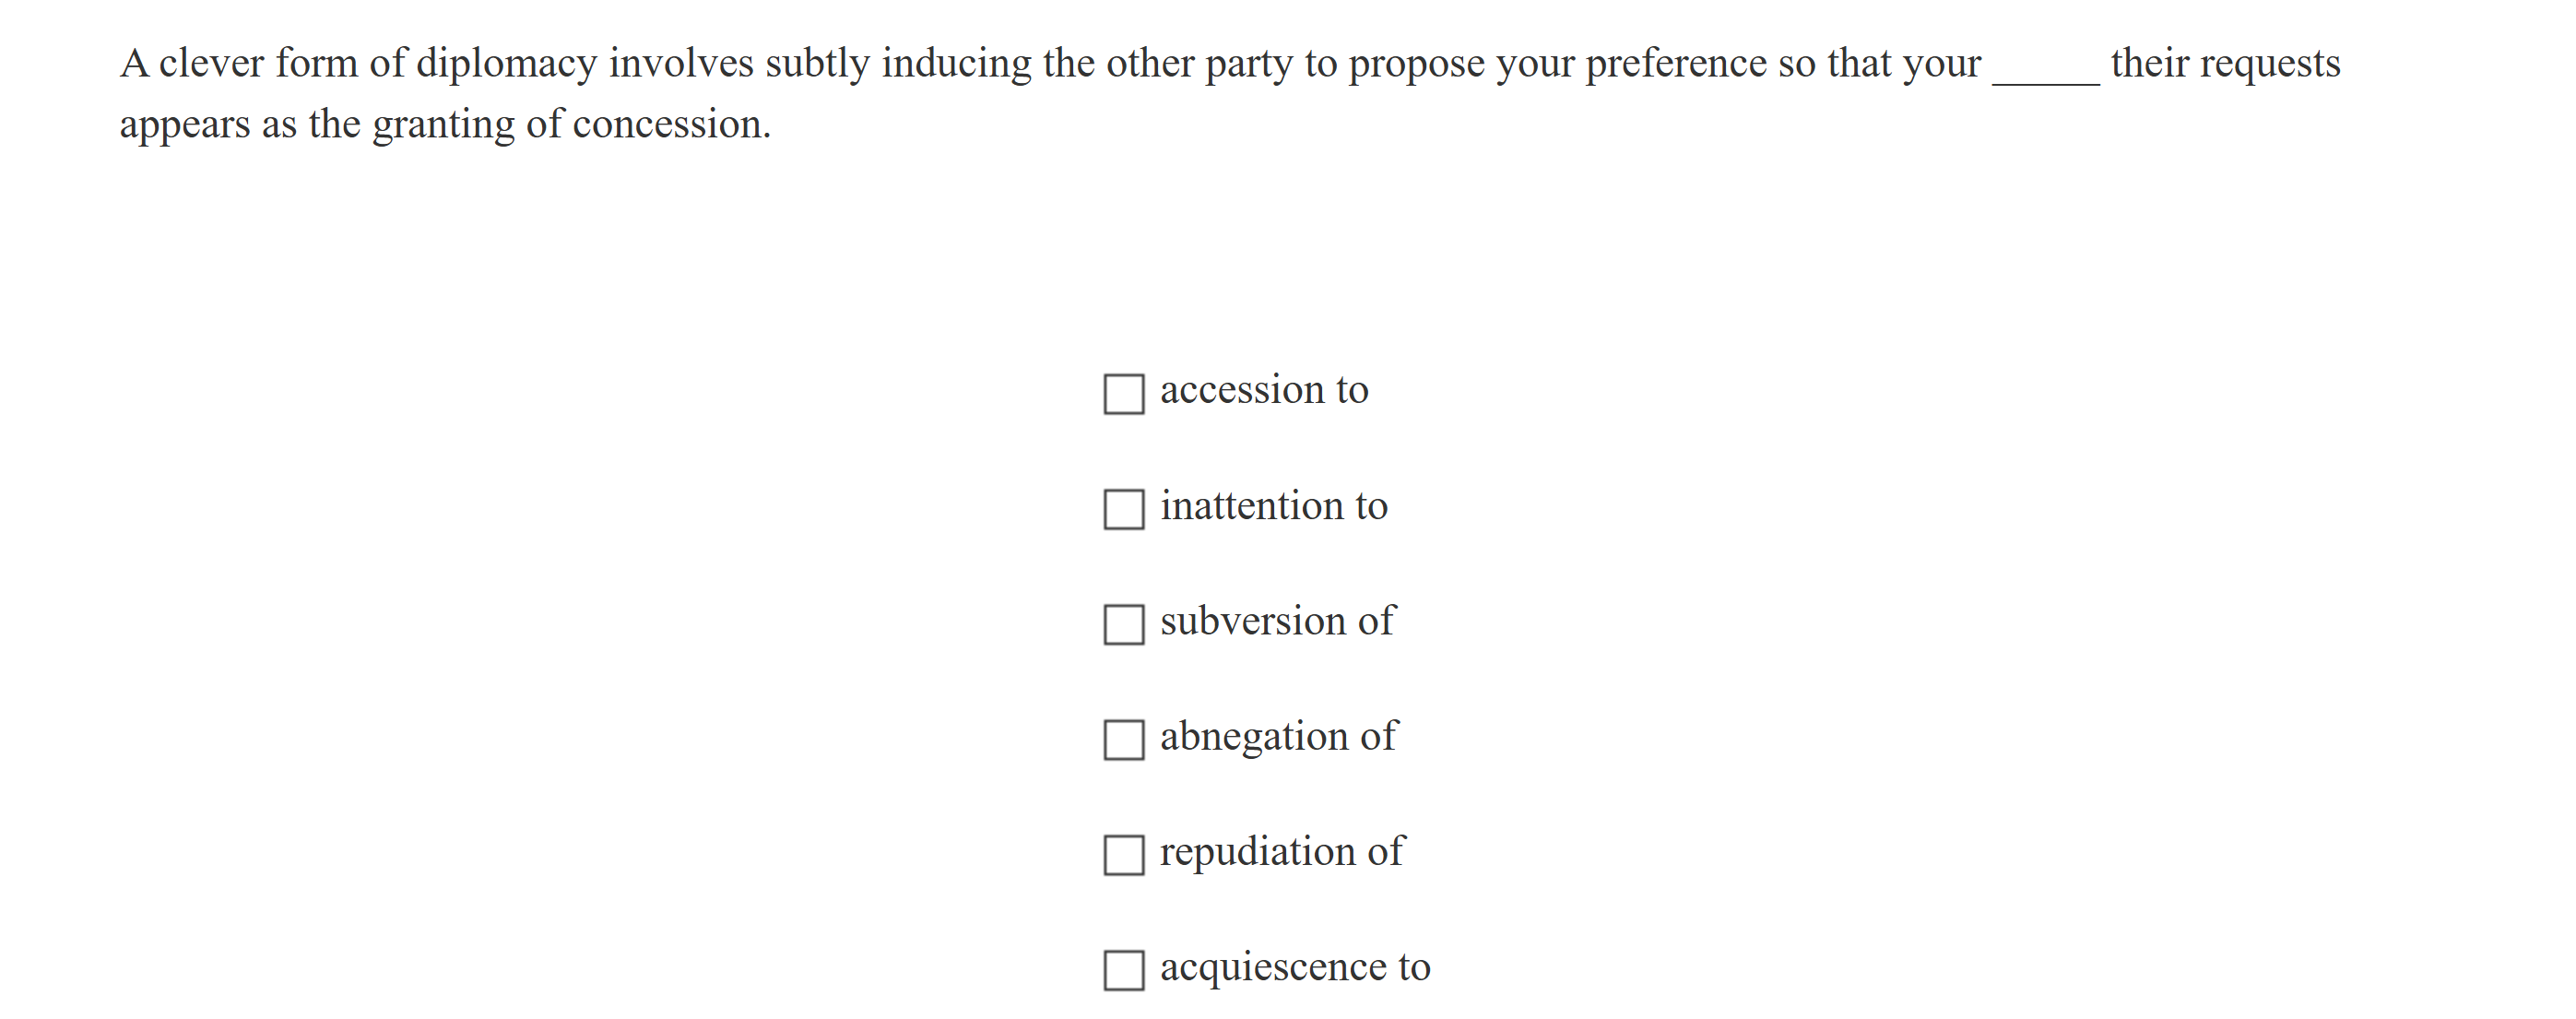The height and width of the screenshot is (1019, 2576).
Task: Check the "subversion of" answer option
Action: tap(1123, 625)
